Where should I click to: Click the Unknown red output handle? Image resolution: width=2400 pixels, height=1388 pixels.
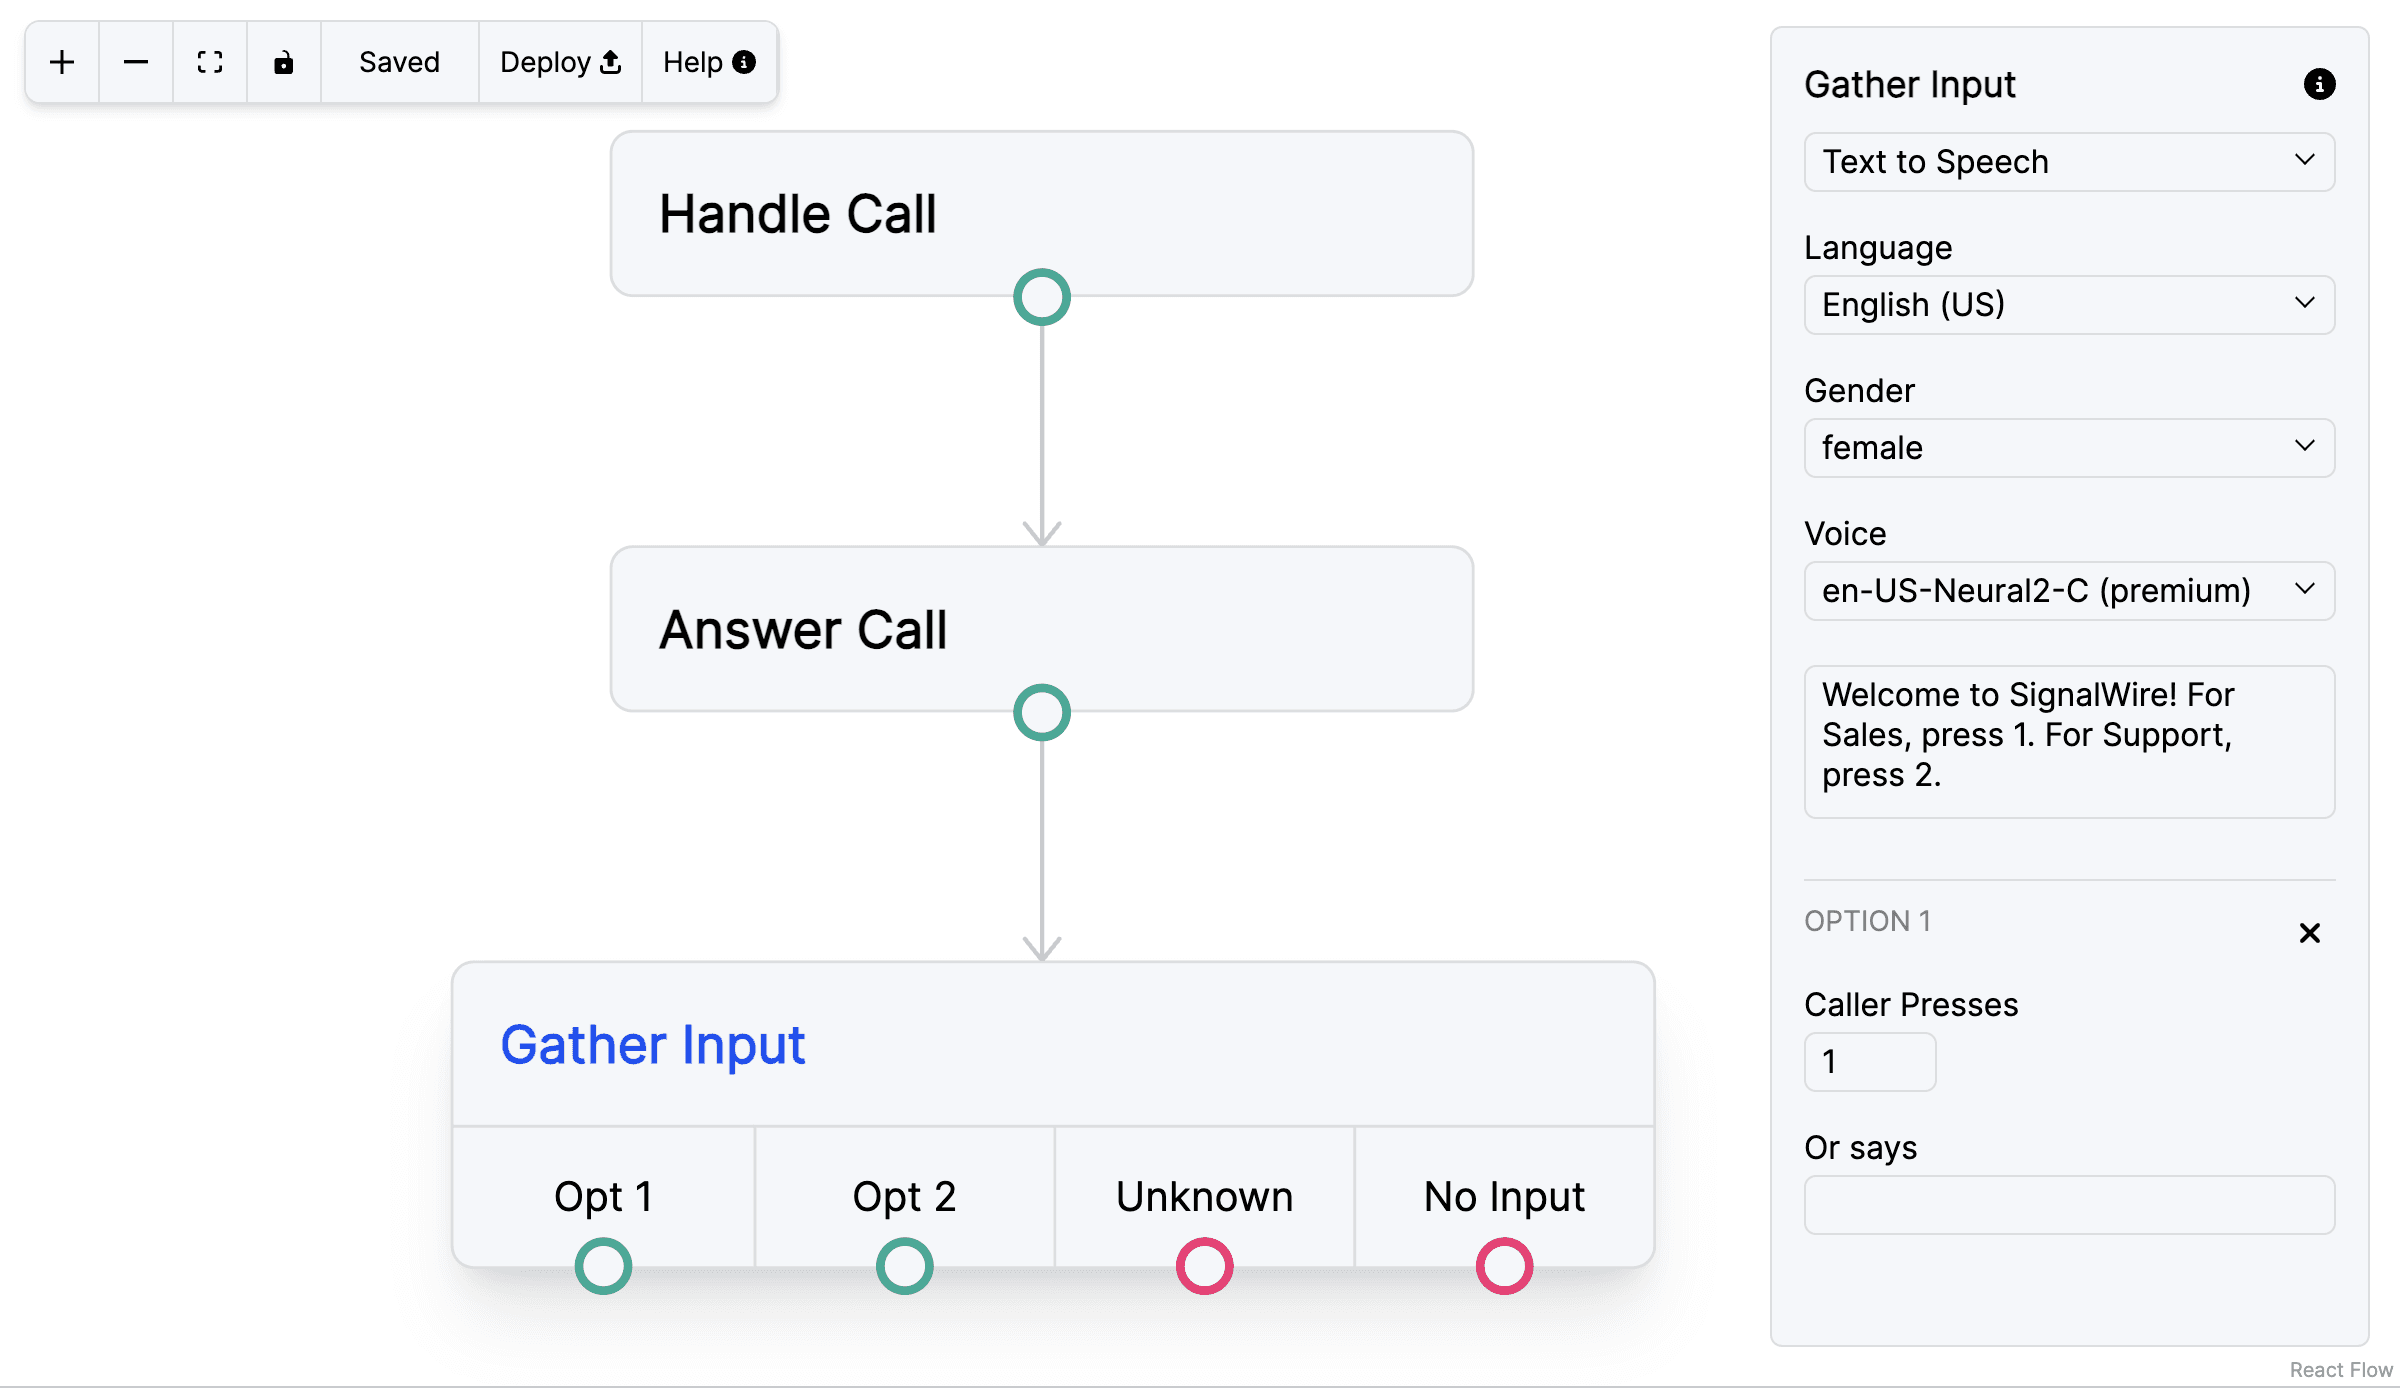pos(1205,1266)
